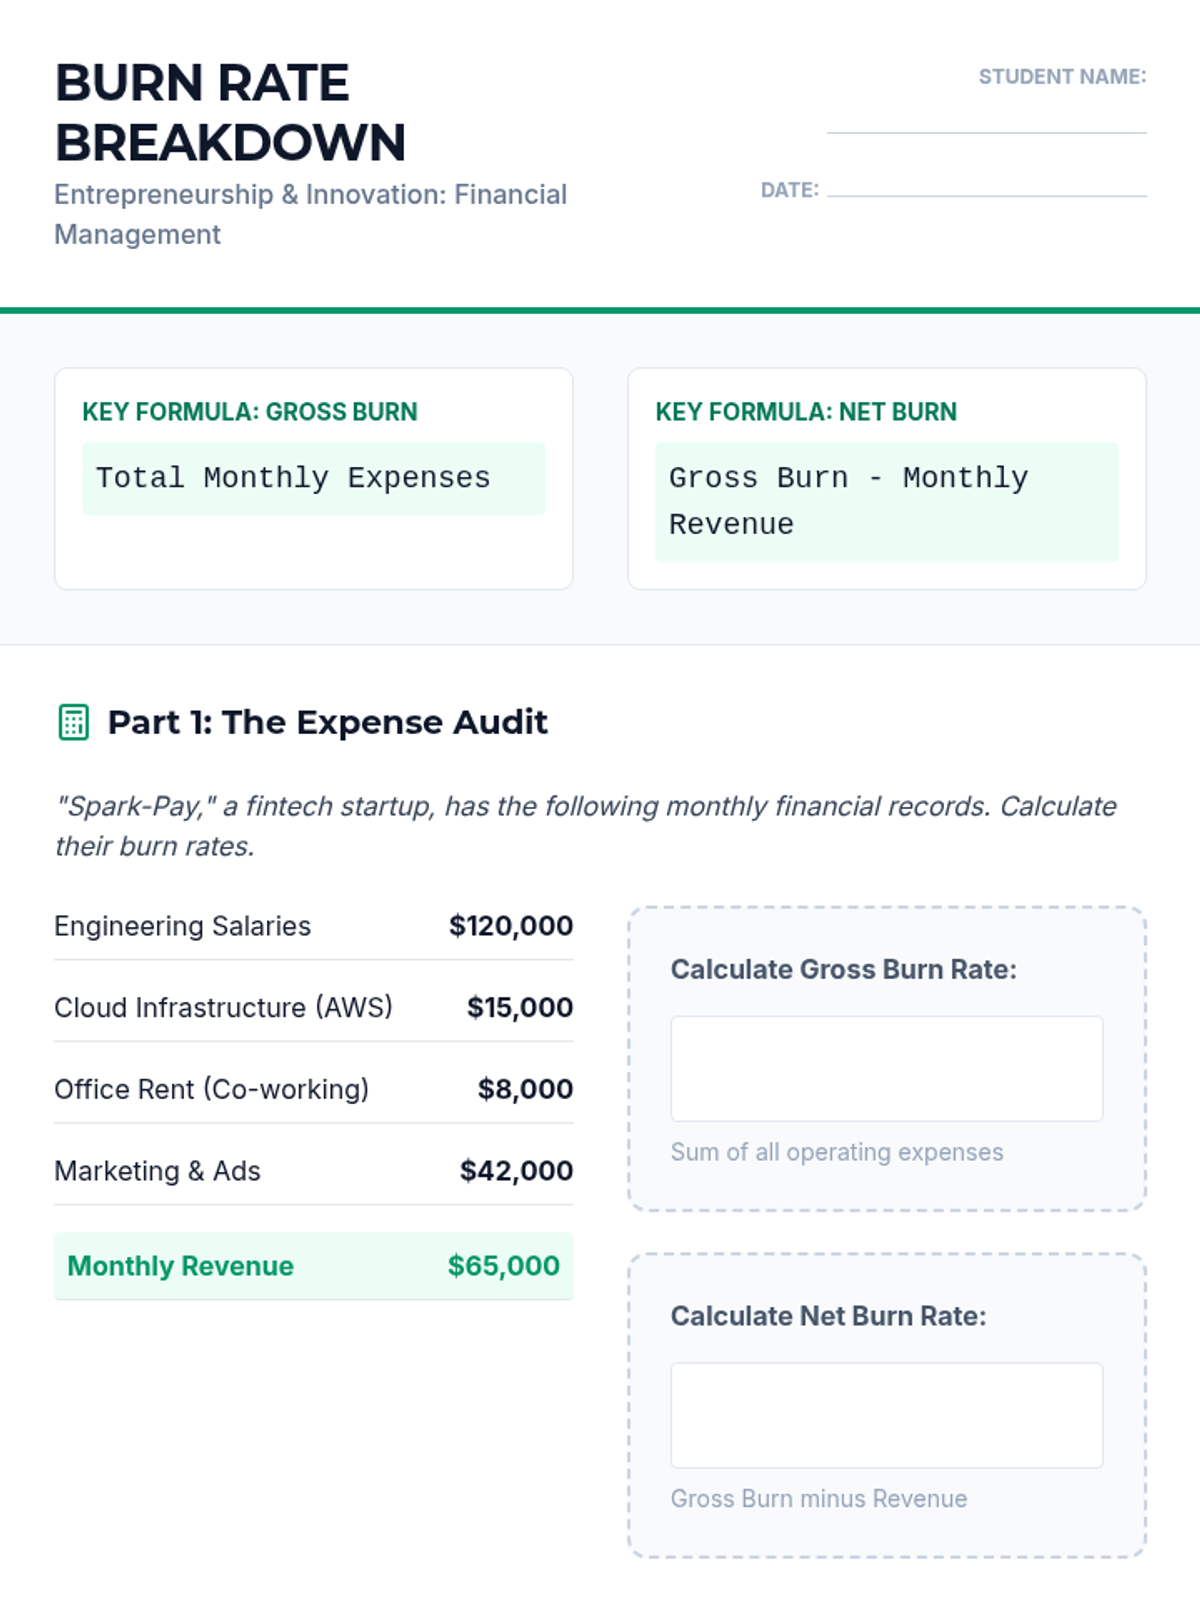1200x1600 pixels.
Task: Click the $120,000 salary amount
Action: click(x=510, y=926)
